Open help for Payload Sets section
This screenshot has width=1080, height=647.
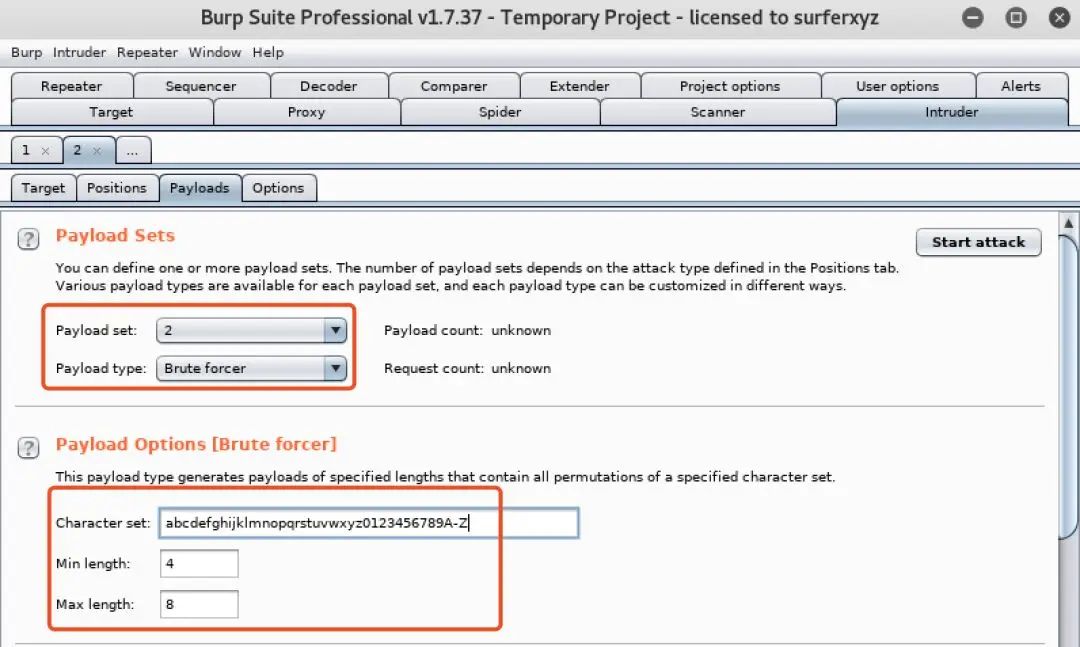pyautogui.click(x=28, y=239)
